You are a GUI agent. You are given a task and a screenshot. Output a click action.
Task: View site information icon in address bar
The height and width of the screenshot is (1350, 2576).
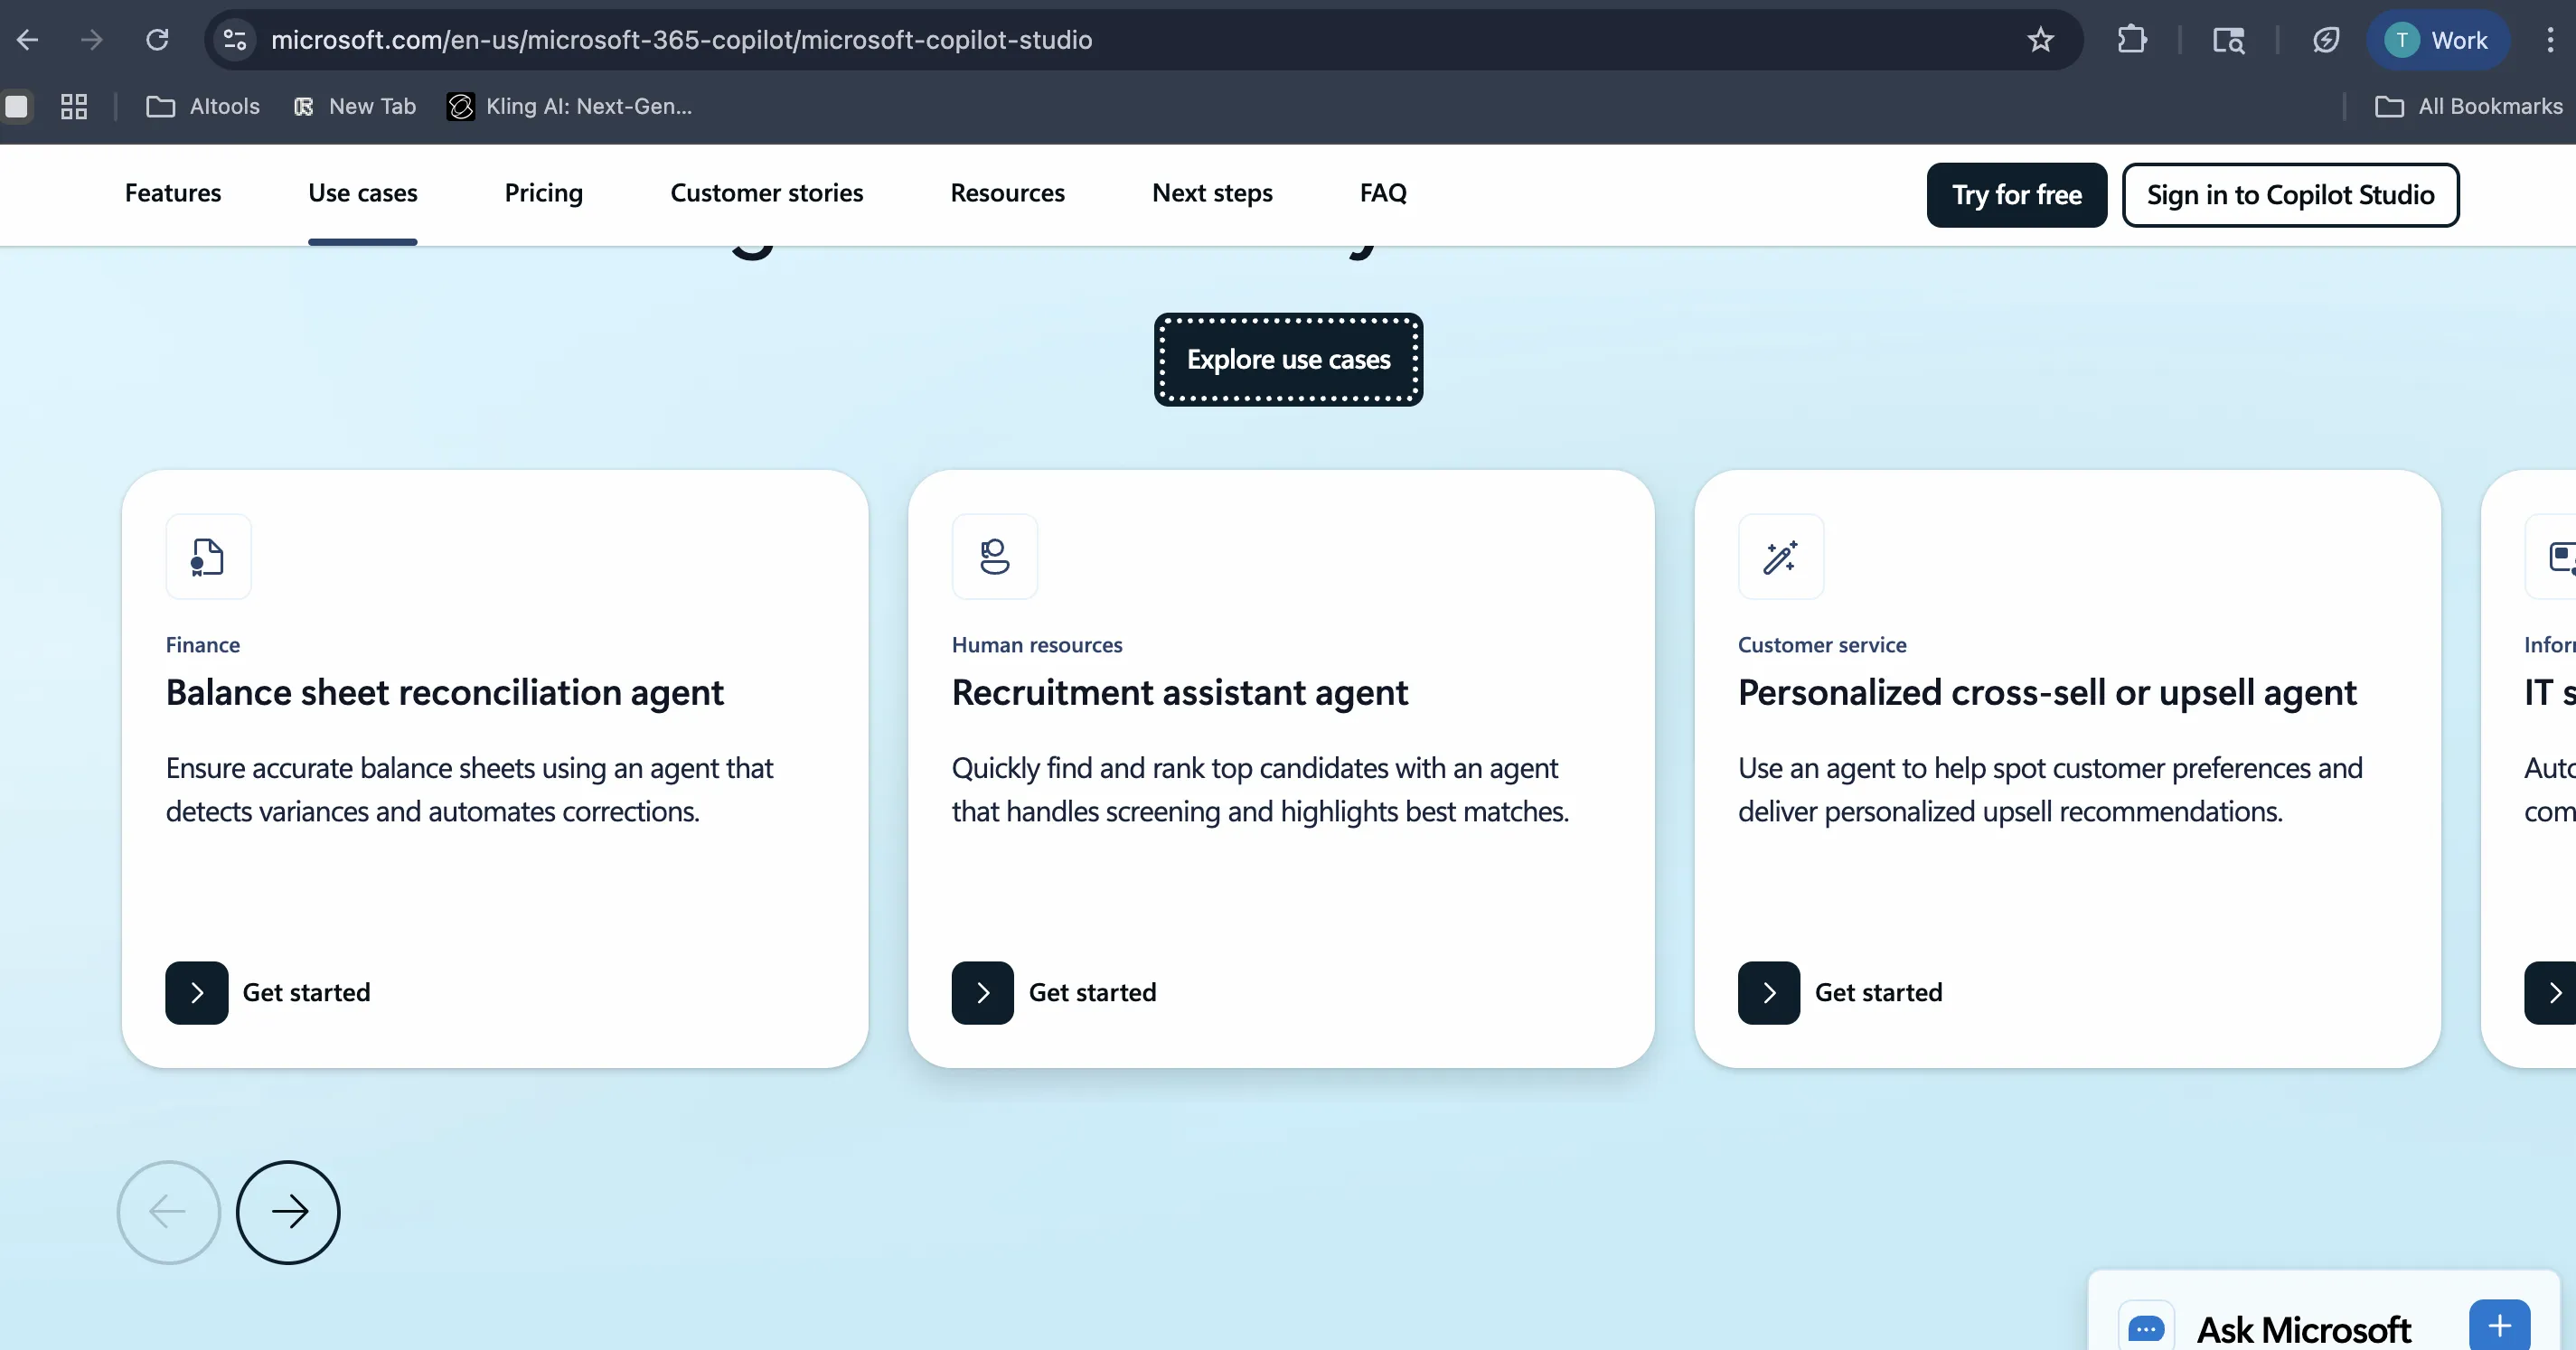(235, 40)
